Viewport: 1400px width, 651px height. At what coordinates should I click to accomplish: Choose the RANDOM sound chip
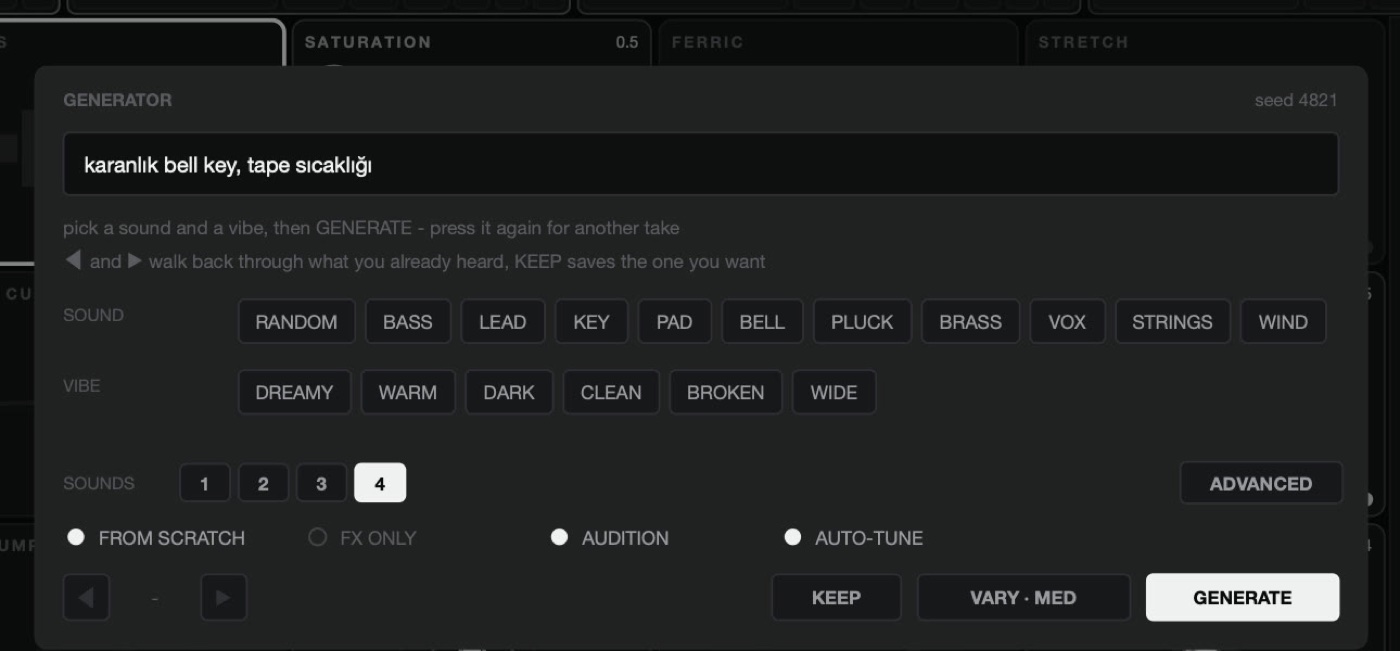click(x=296, y=322)
